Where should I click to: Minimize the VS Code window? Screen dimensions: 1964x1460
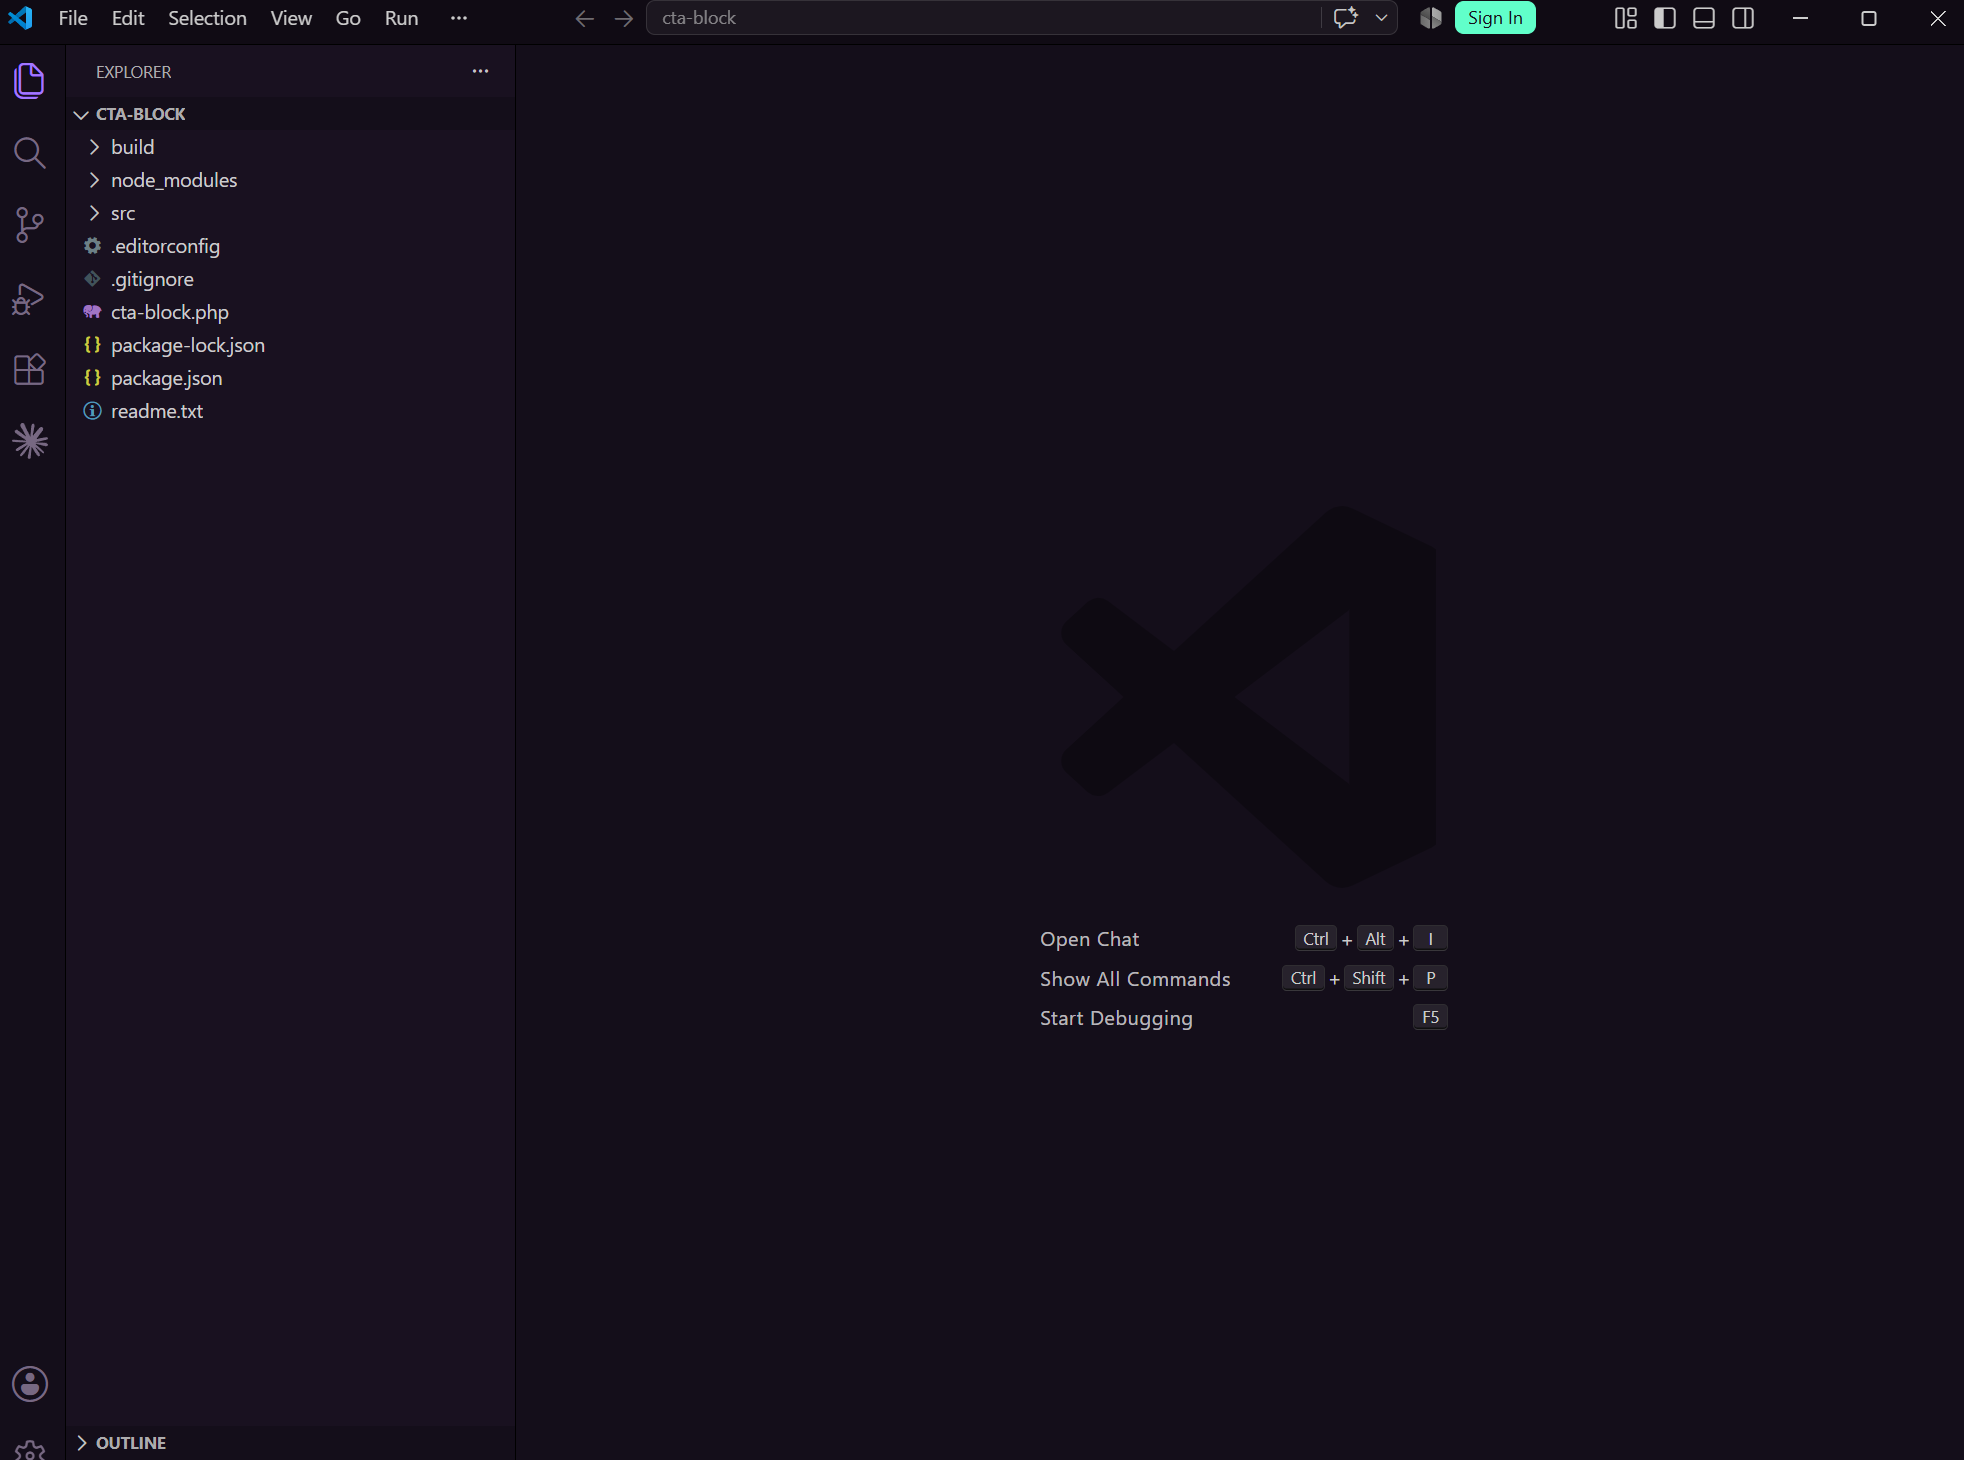[1800, 18]
